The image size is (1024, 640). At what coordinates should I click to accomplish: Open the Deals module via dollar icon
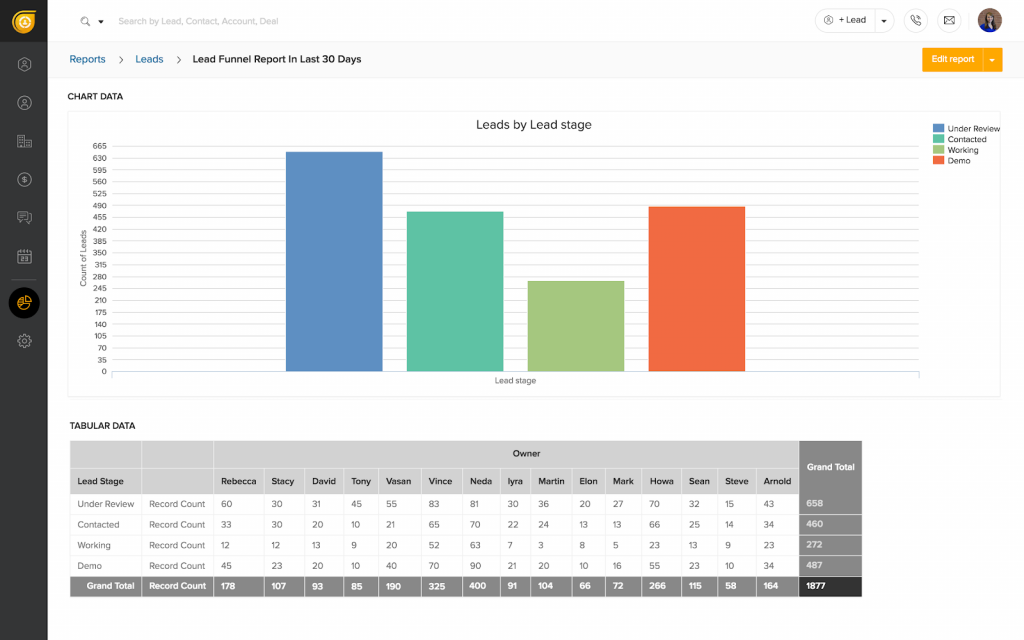click(23, 180)
